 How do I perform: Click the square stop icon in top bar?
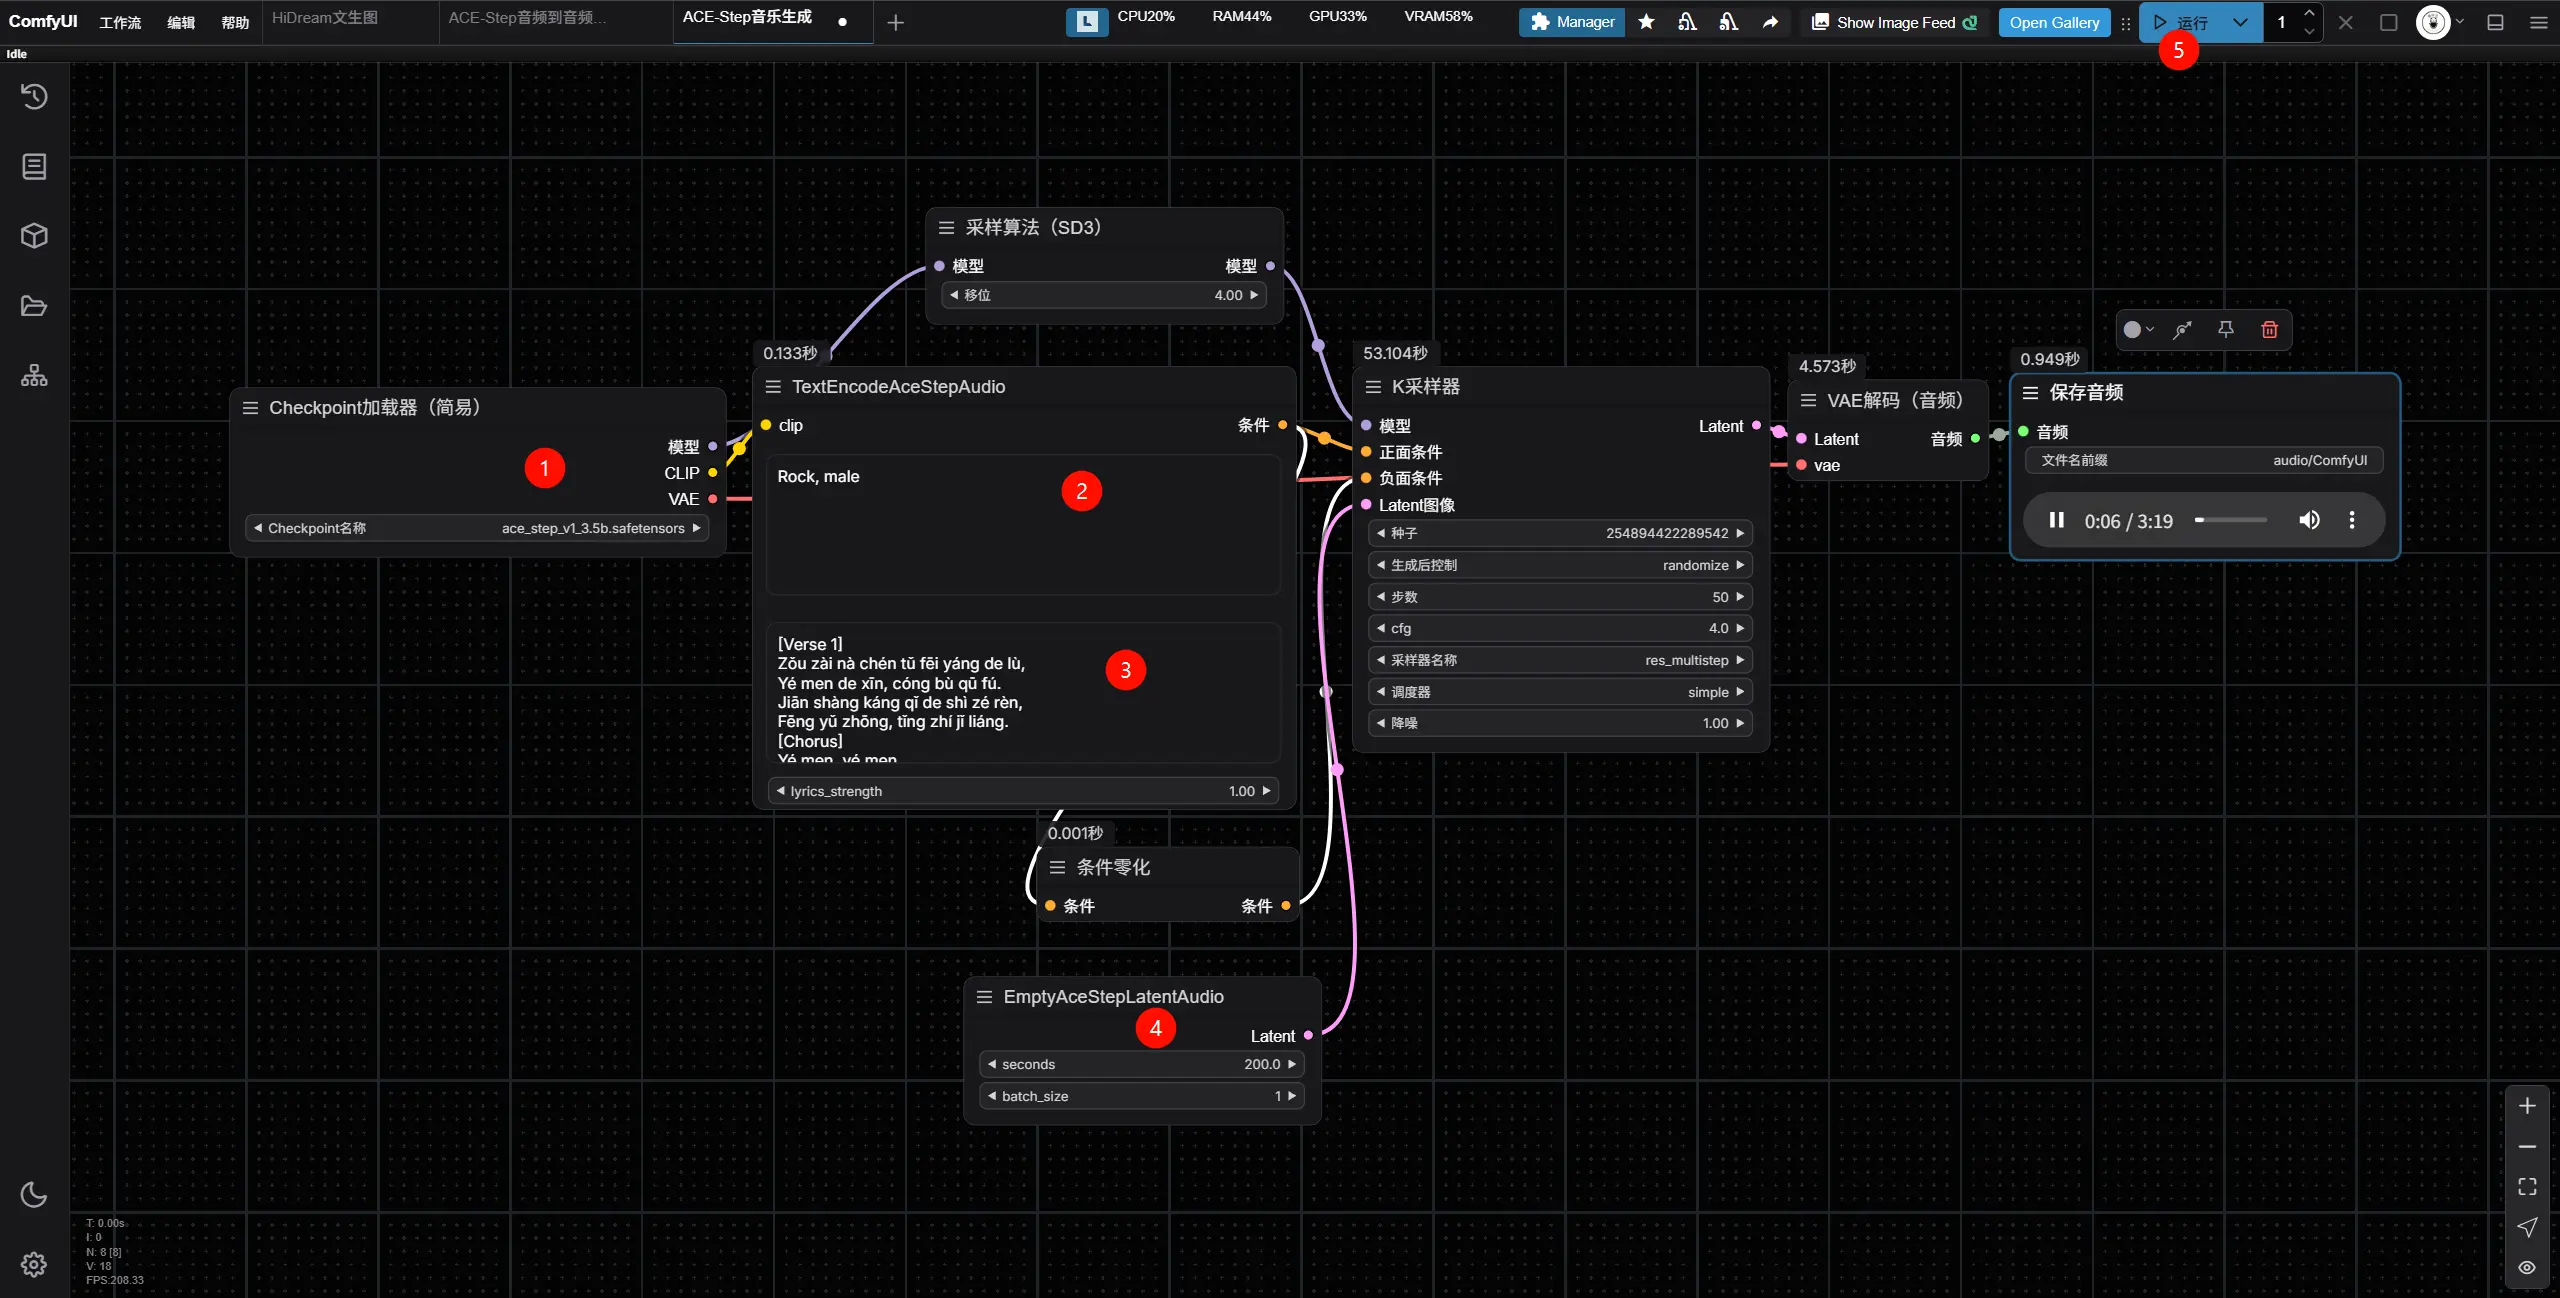coord(2389,22)
